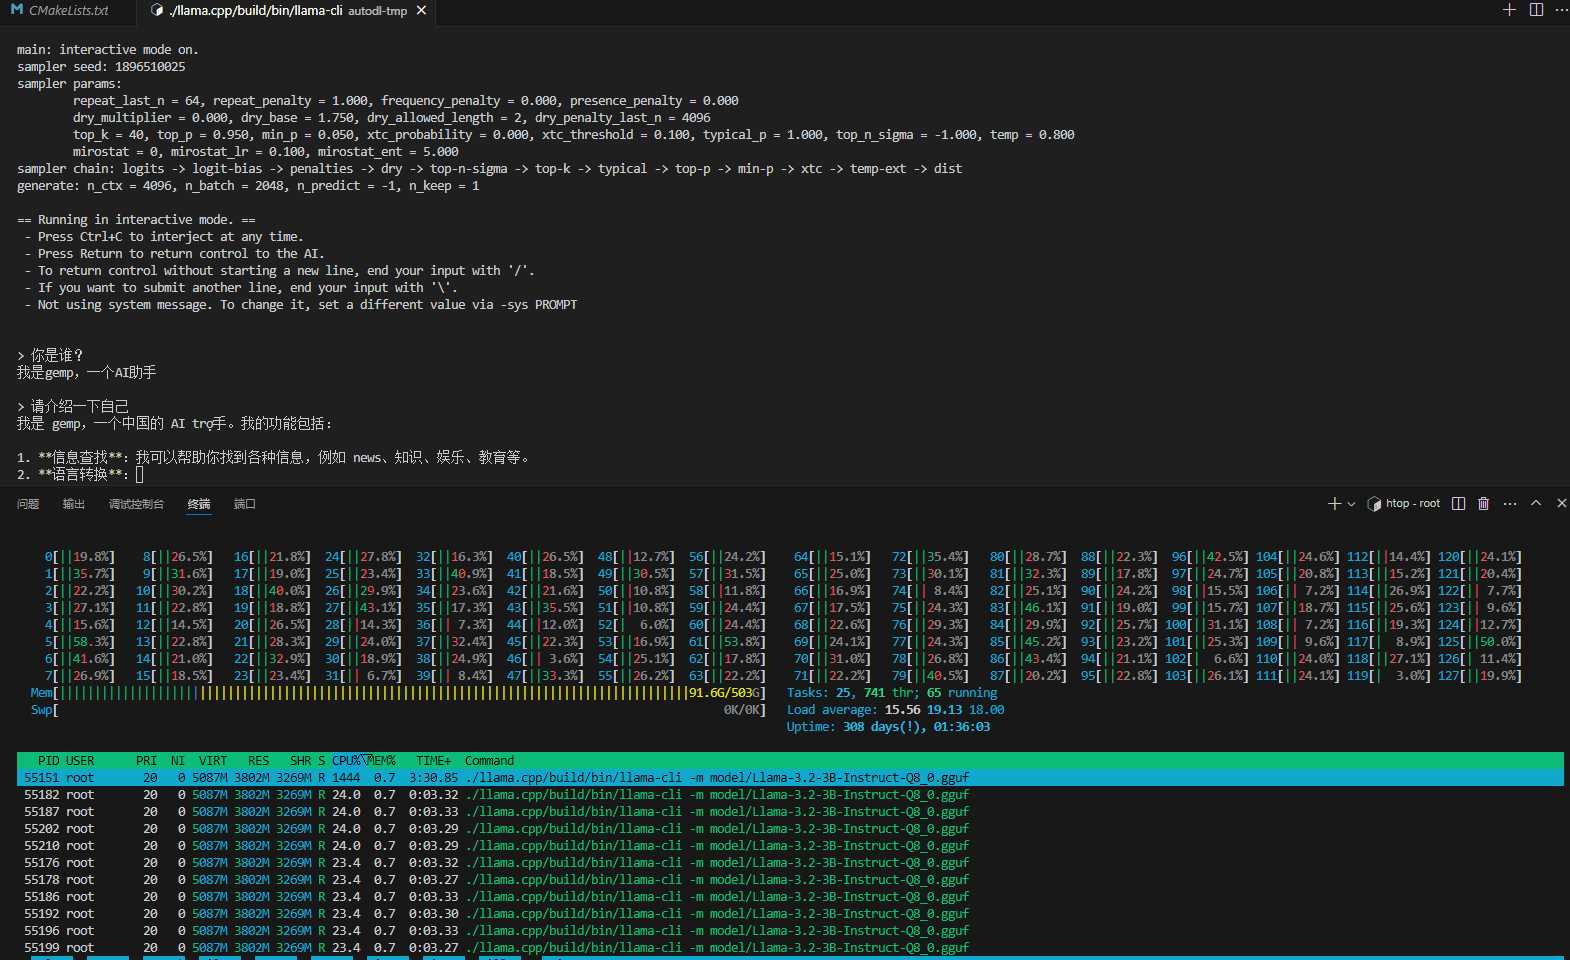
Task: Click the terminal icon on the llama-cli tab
Action: pyautogui.click(x=157, y=10)
